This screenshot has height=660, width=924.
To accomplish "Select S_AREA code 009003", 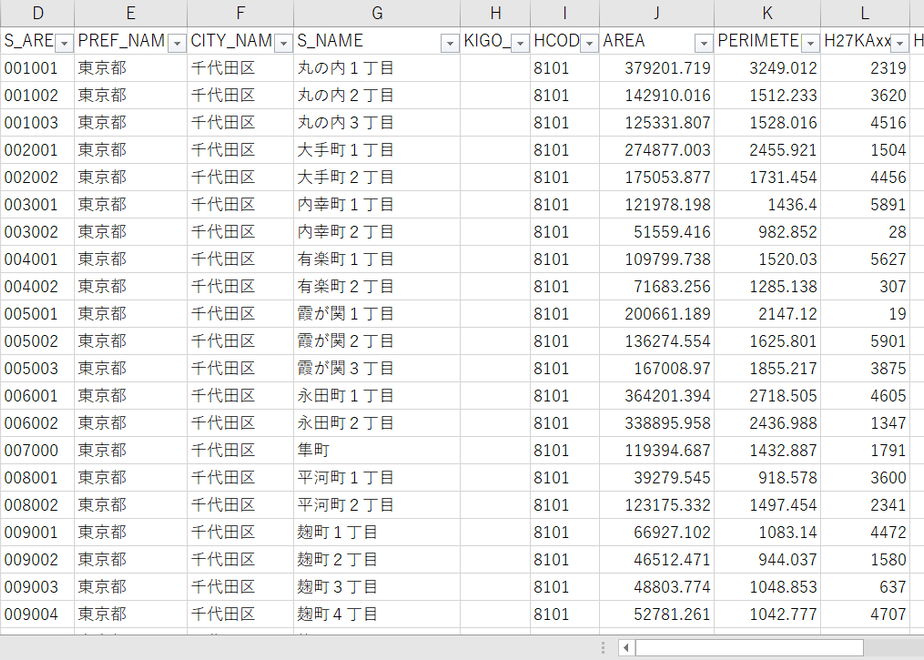I will 37,587.
